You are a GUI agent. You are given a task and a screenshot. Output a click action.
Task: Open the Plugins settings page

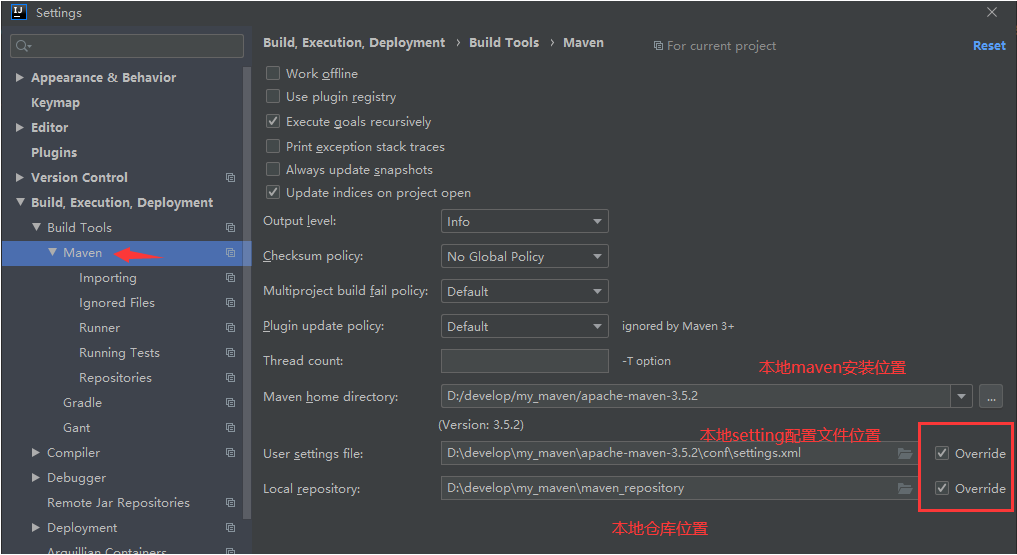tap(54, 152)
